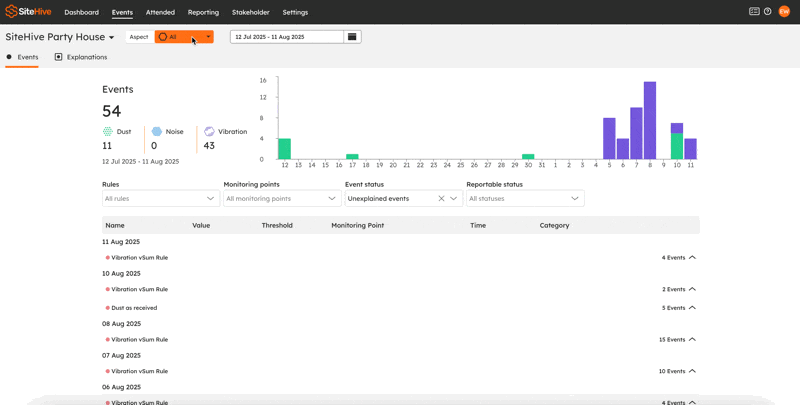Click the 06 Aug 2025 date heading
Image resolution: width=800 pixels, height=405 pixels.
point(121,387)
